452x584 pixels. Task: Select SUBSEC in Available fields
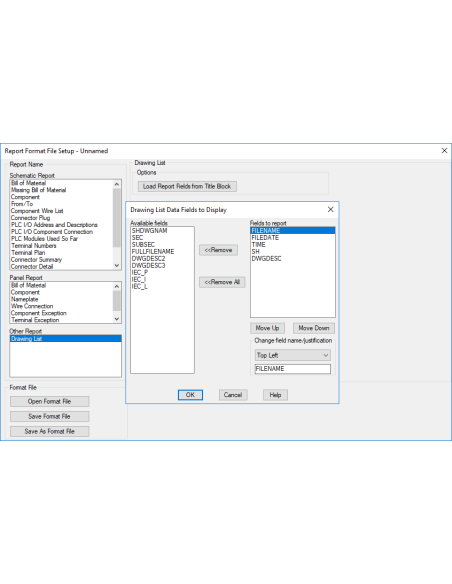pyautogui.click(x=162, y=245)
